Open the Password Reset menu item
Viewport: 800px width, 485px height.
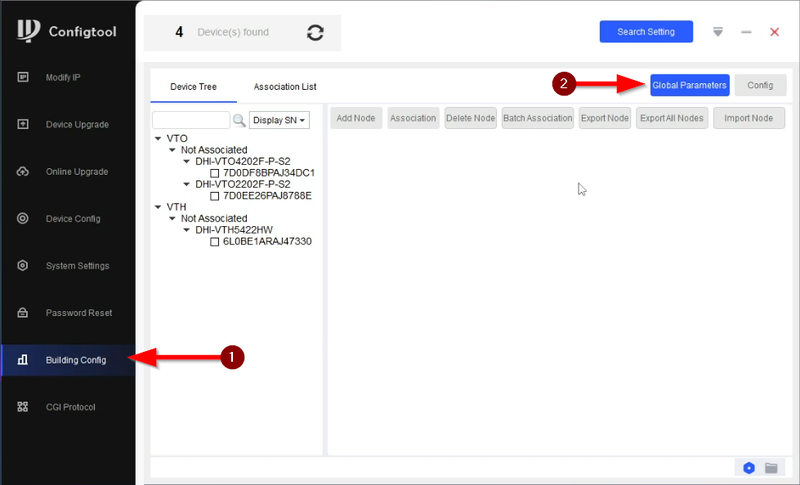[x=79, y=313]
